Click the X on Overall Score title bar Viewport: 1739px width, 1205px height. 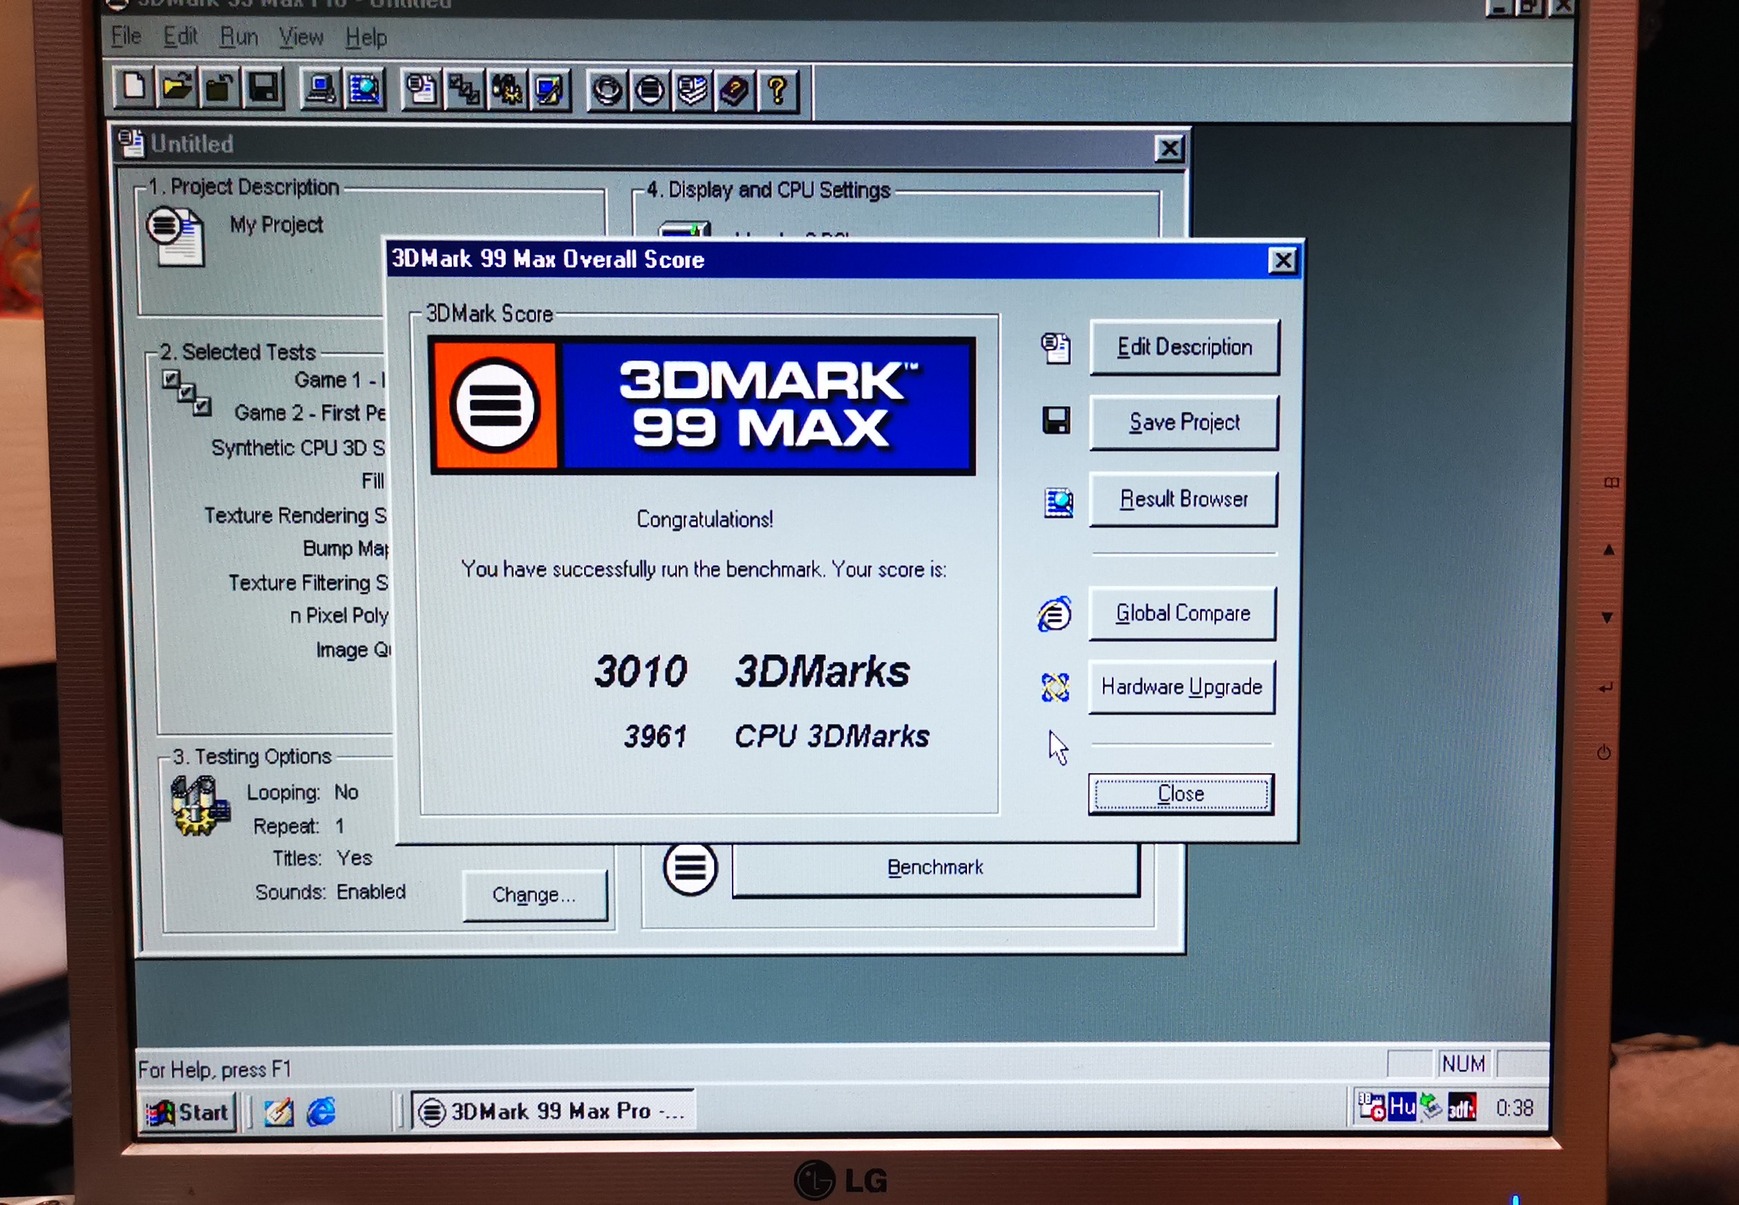(x=1282, y=261)
